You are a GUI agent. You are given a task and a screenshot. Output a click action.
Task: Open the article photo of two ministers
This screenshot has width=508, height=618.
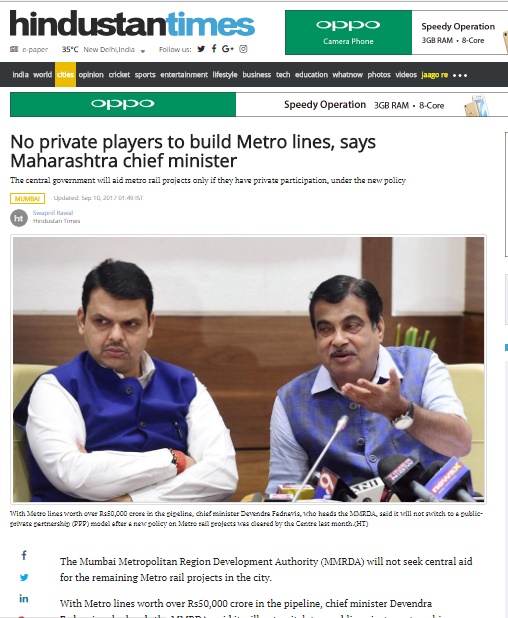click(248, 369)
